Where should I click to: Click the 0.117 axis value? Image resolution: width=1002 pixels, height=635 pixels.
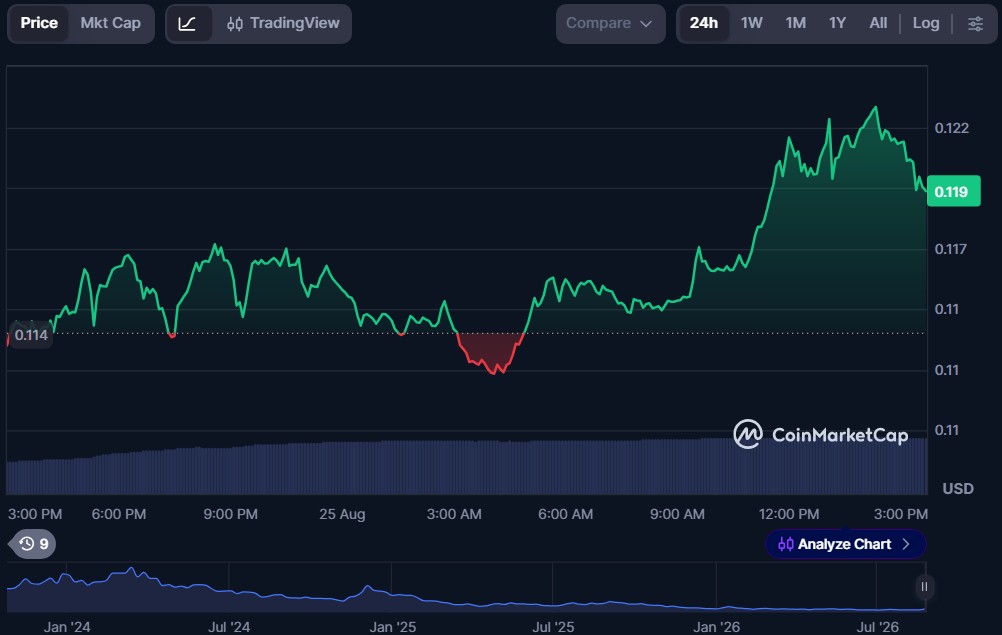coord(950,249)
